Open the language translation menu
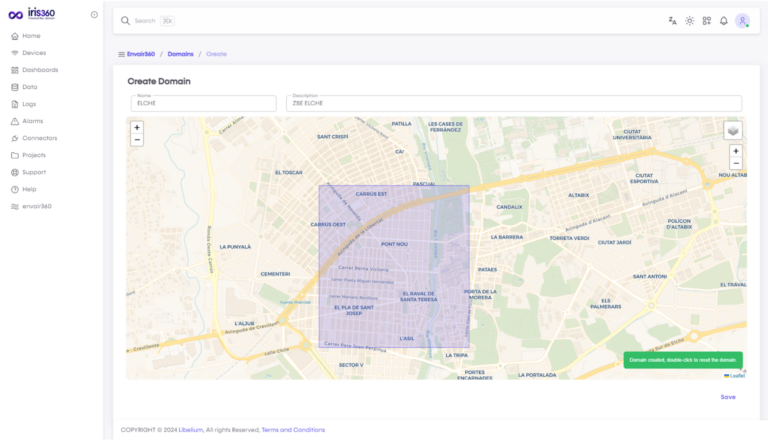This screenshot has height=441, width=768. click(672, 20)
